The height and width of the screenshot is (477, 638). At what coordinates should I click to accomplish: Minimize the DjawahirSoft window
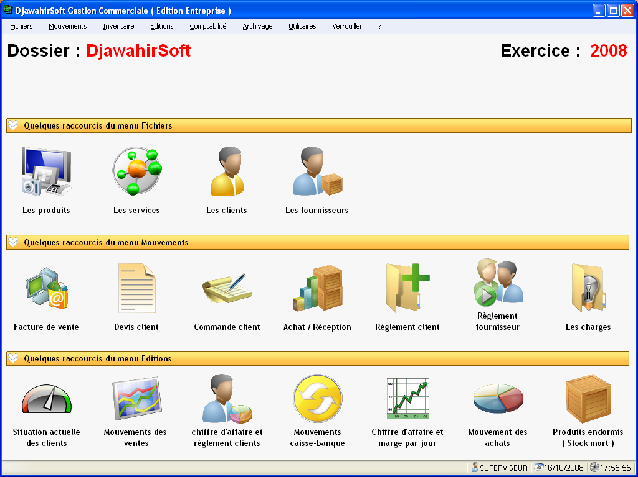599,10
